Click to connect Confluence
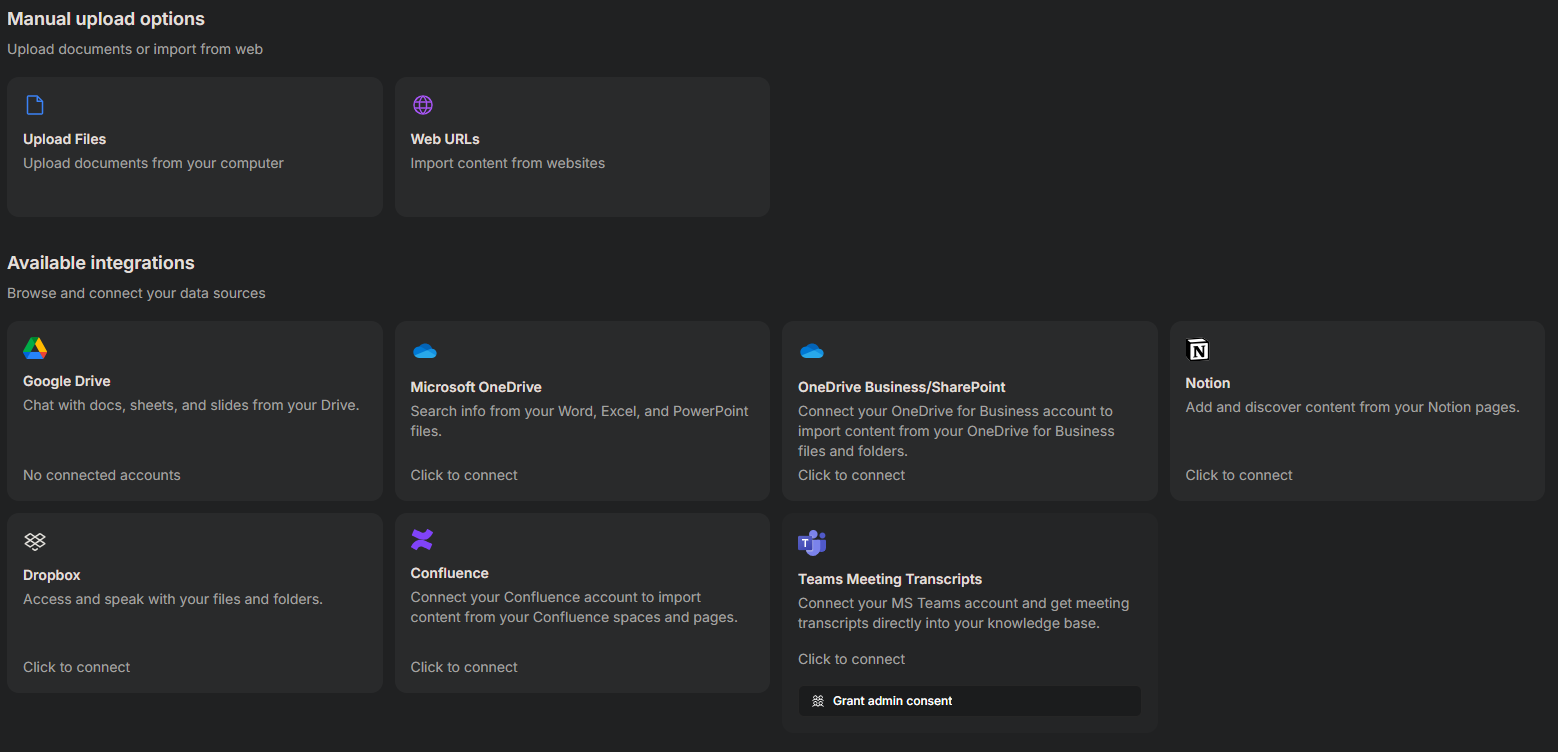The height and width of the screenshot is (752, 1558). pyautogui.click(x=464, y=667)
